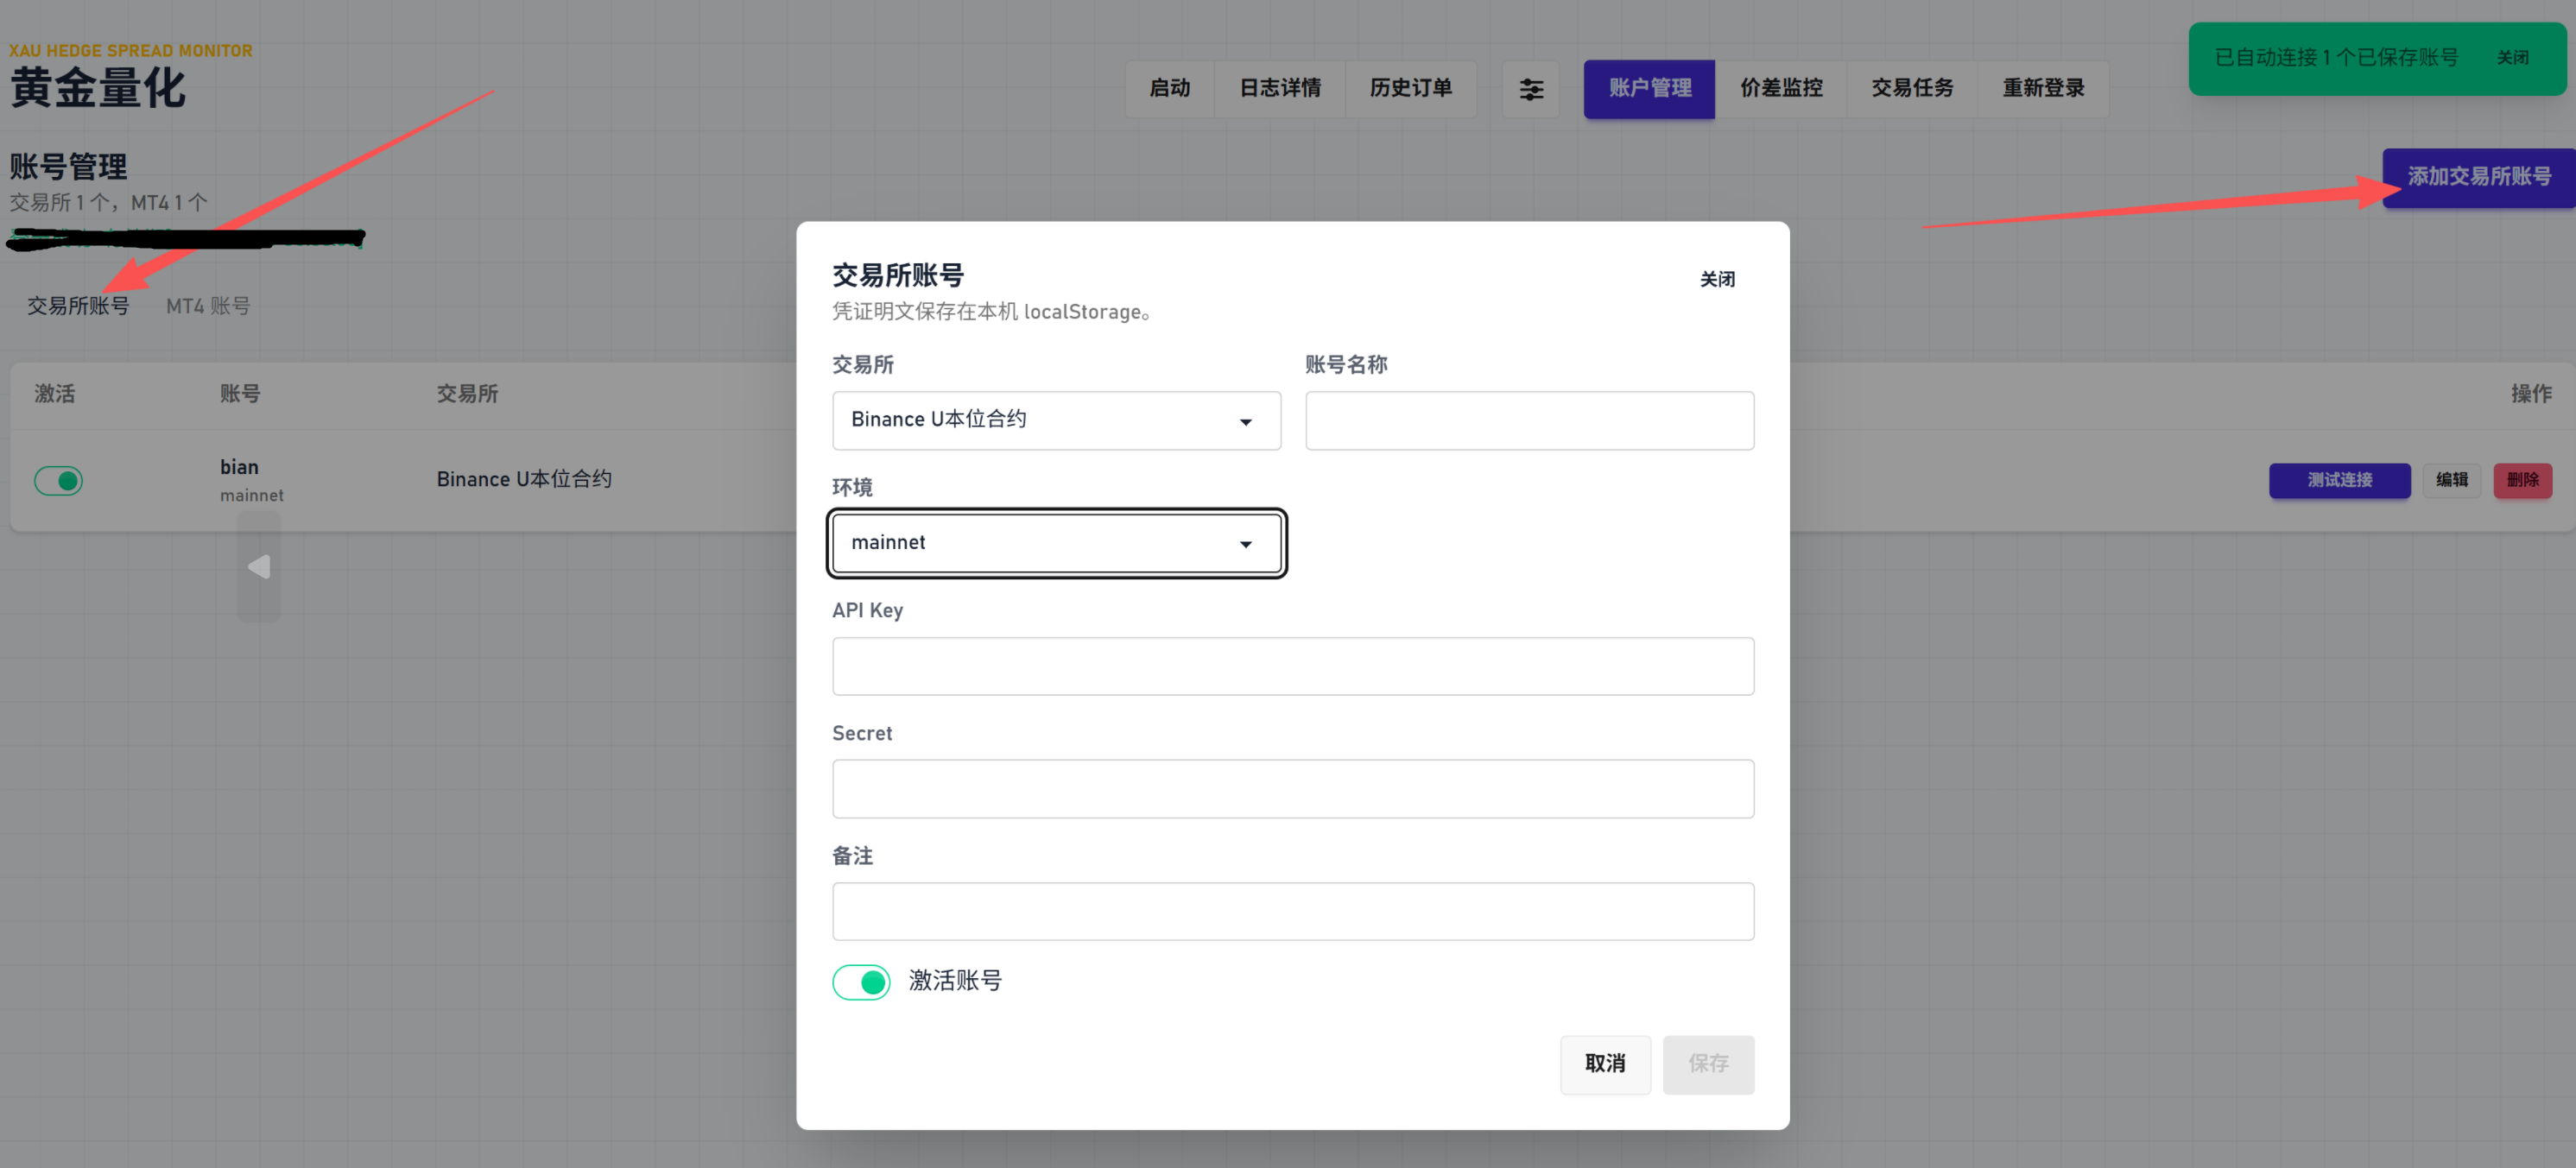Toggle activation switch for bian account

(x=58, y=481)
